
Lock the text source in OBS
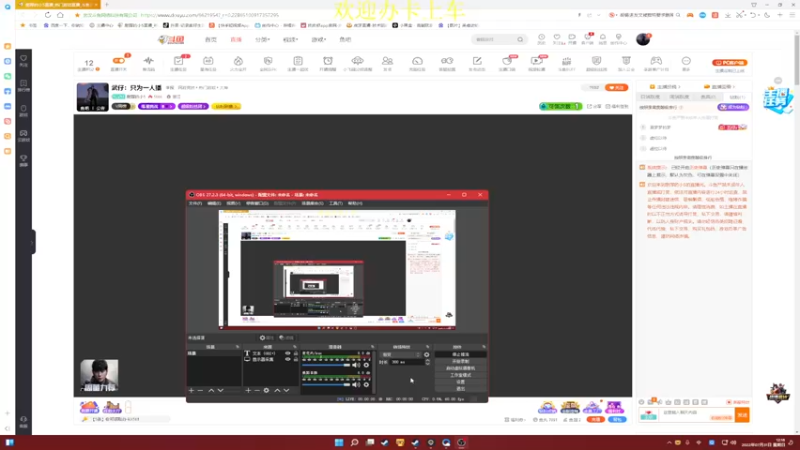[295, 353]
